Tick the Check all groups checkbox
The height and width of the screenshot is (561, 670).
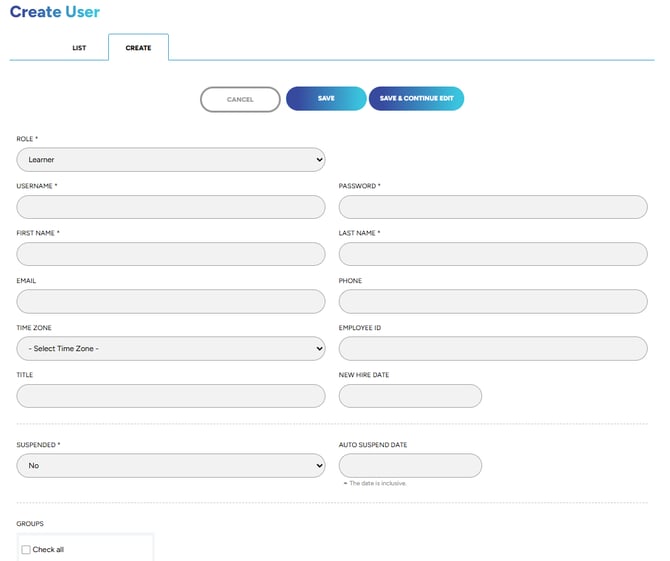click(26, 549)
